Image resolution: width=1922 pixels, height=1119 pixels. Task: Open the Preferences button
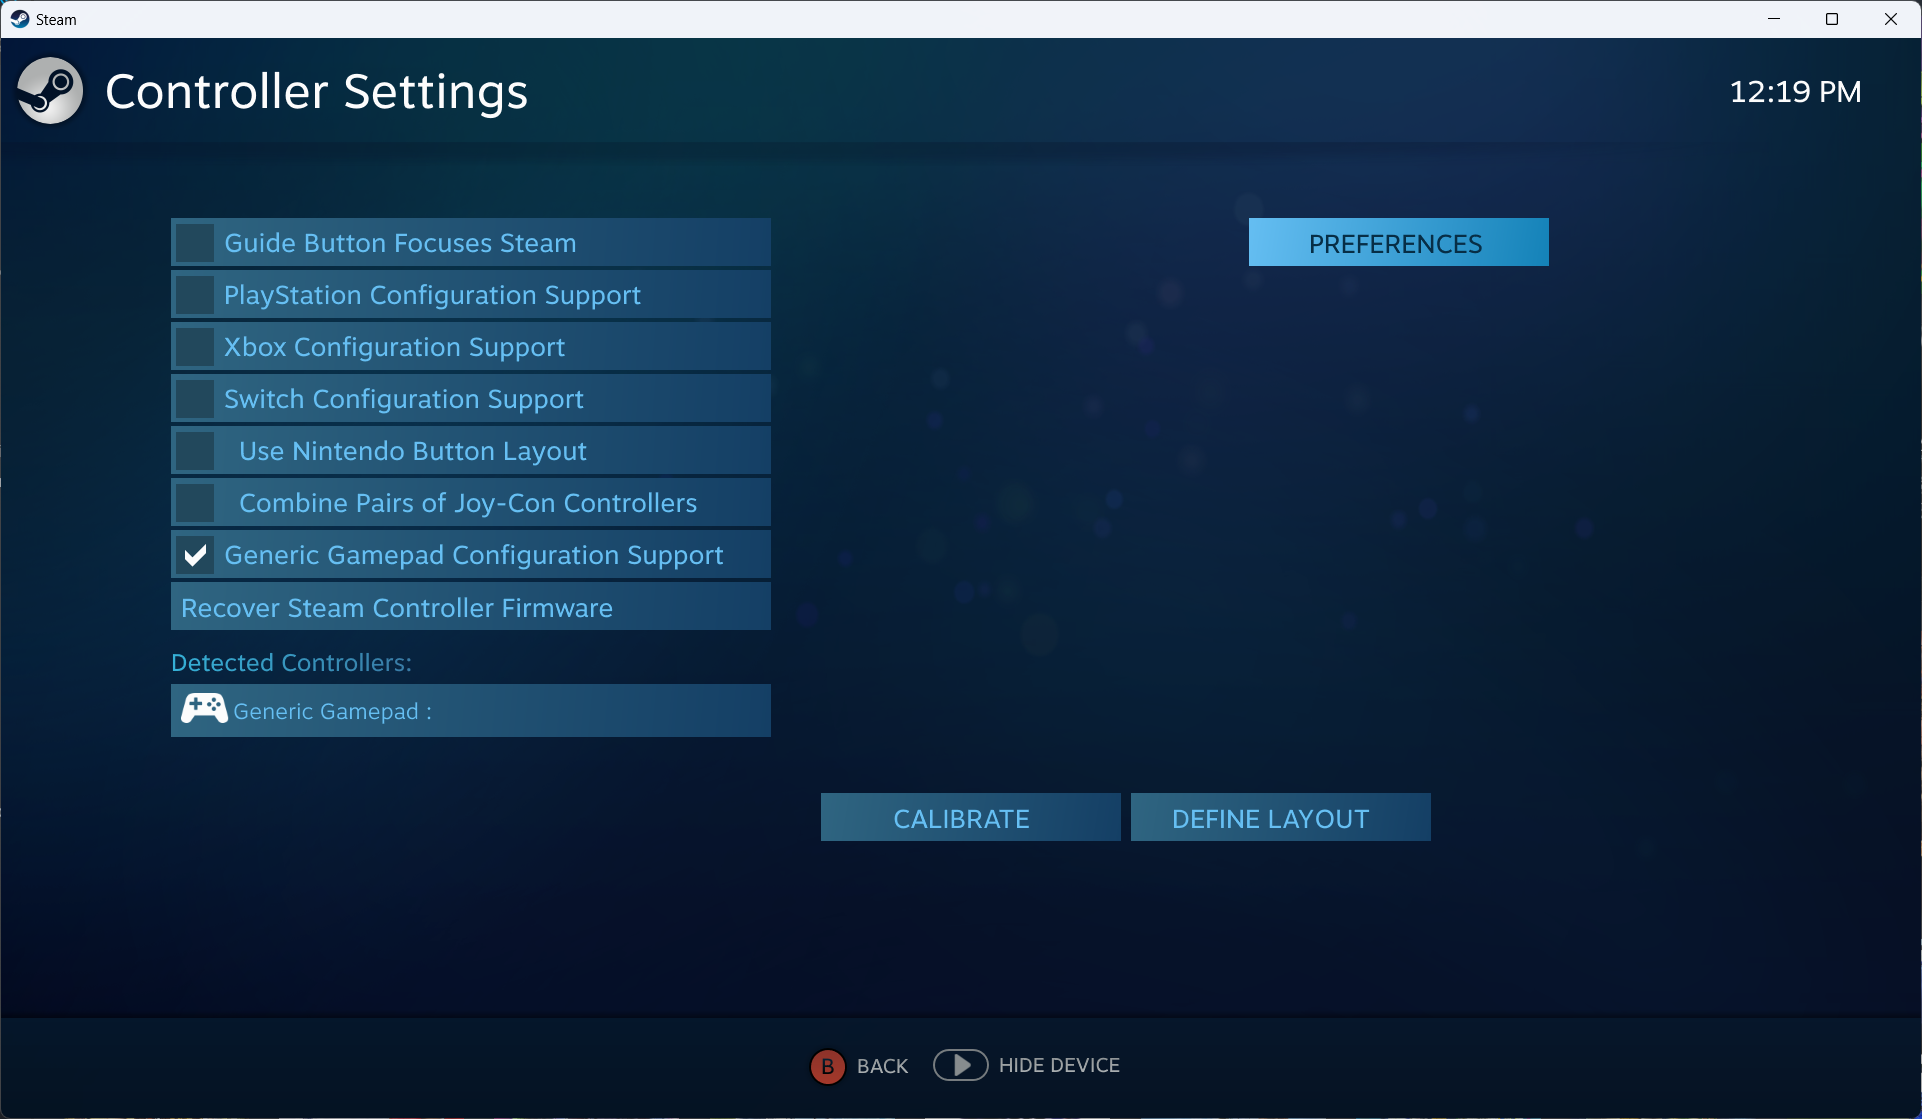[1397, 243]
